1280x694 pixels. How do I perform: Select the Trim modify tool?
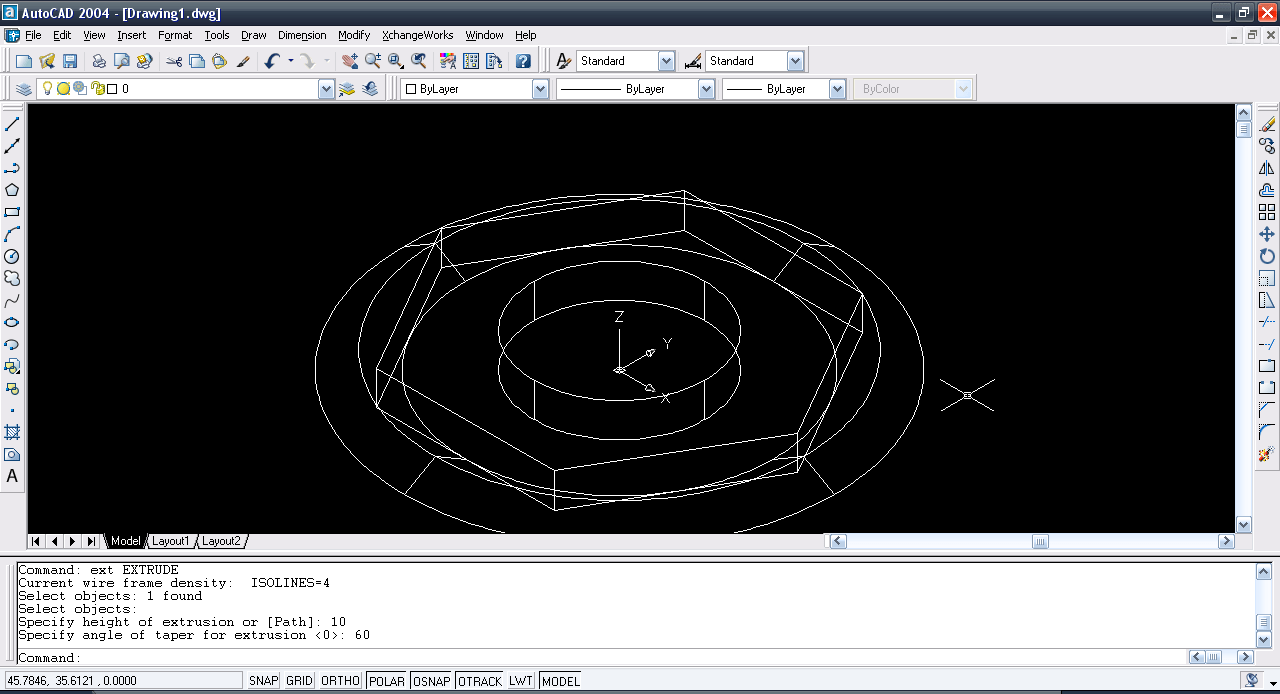tap(1267, 322)
